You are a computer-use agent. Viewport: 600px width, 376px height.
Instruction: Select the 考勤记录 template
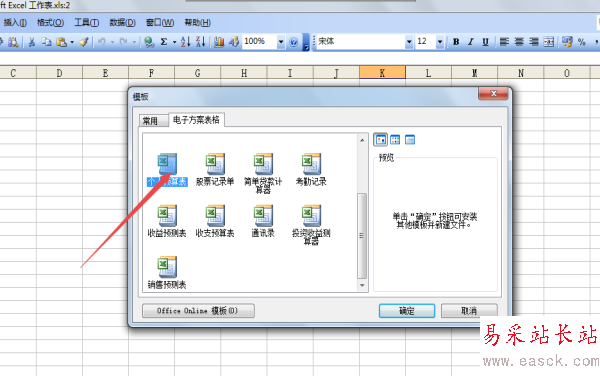(311, 170)
